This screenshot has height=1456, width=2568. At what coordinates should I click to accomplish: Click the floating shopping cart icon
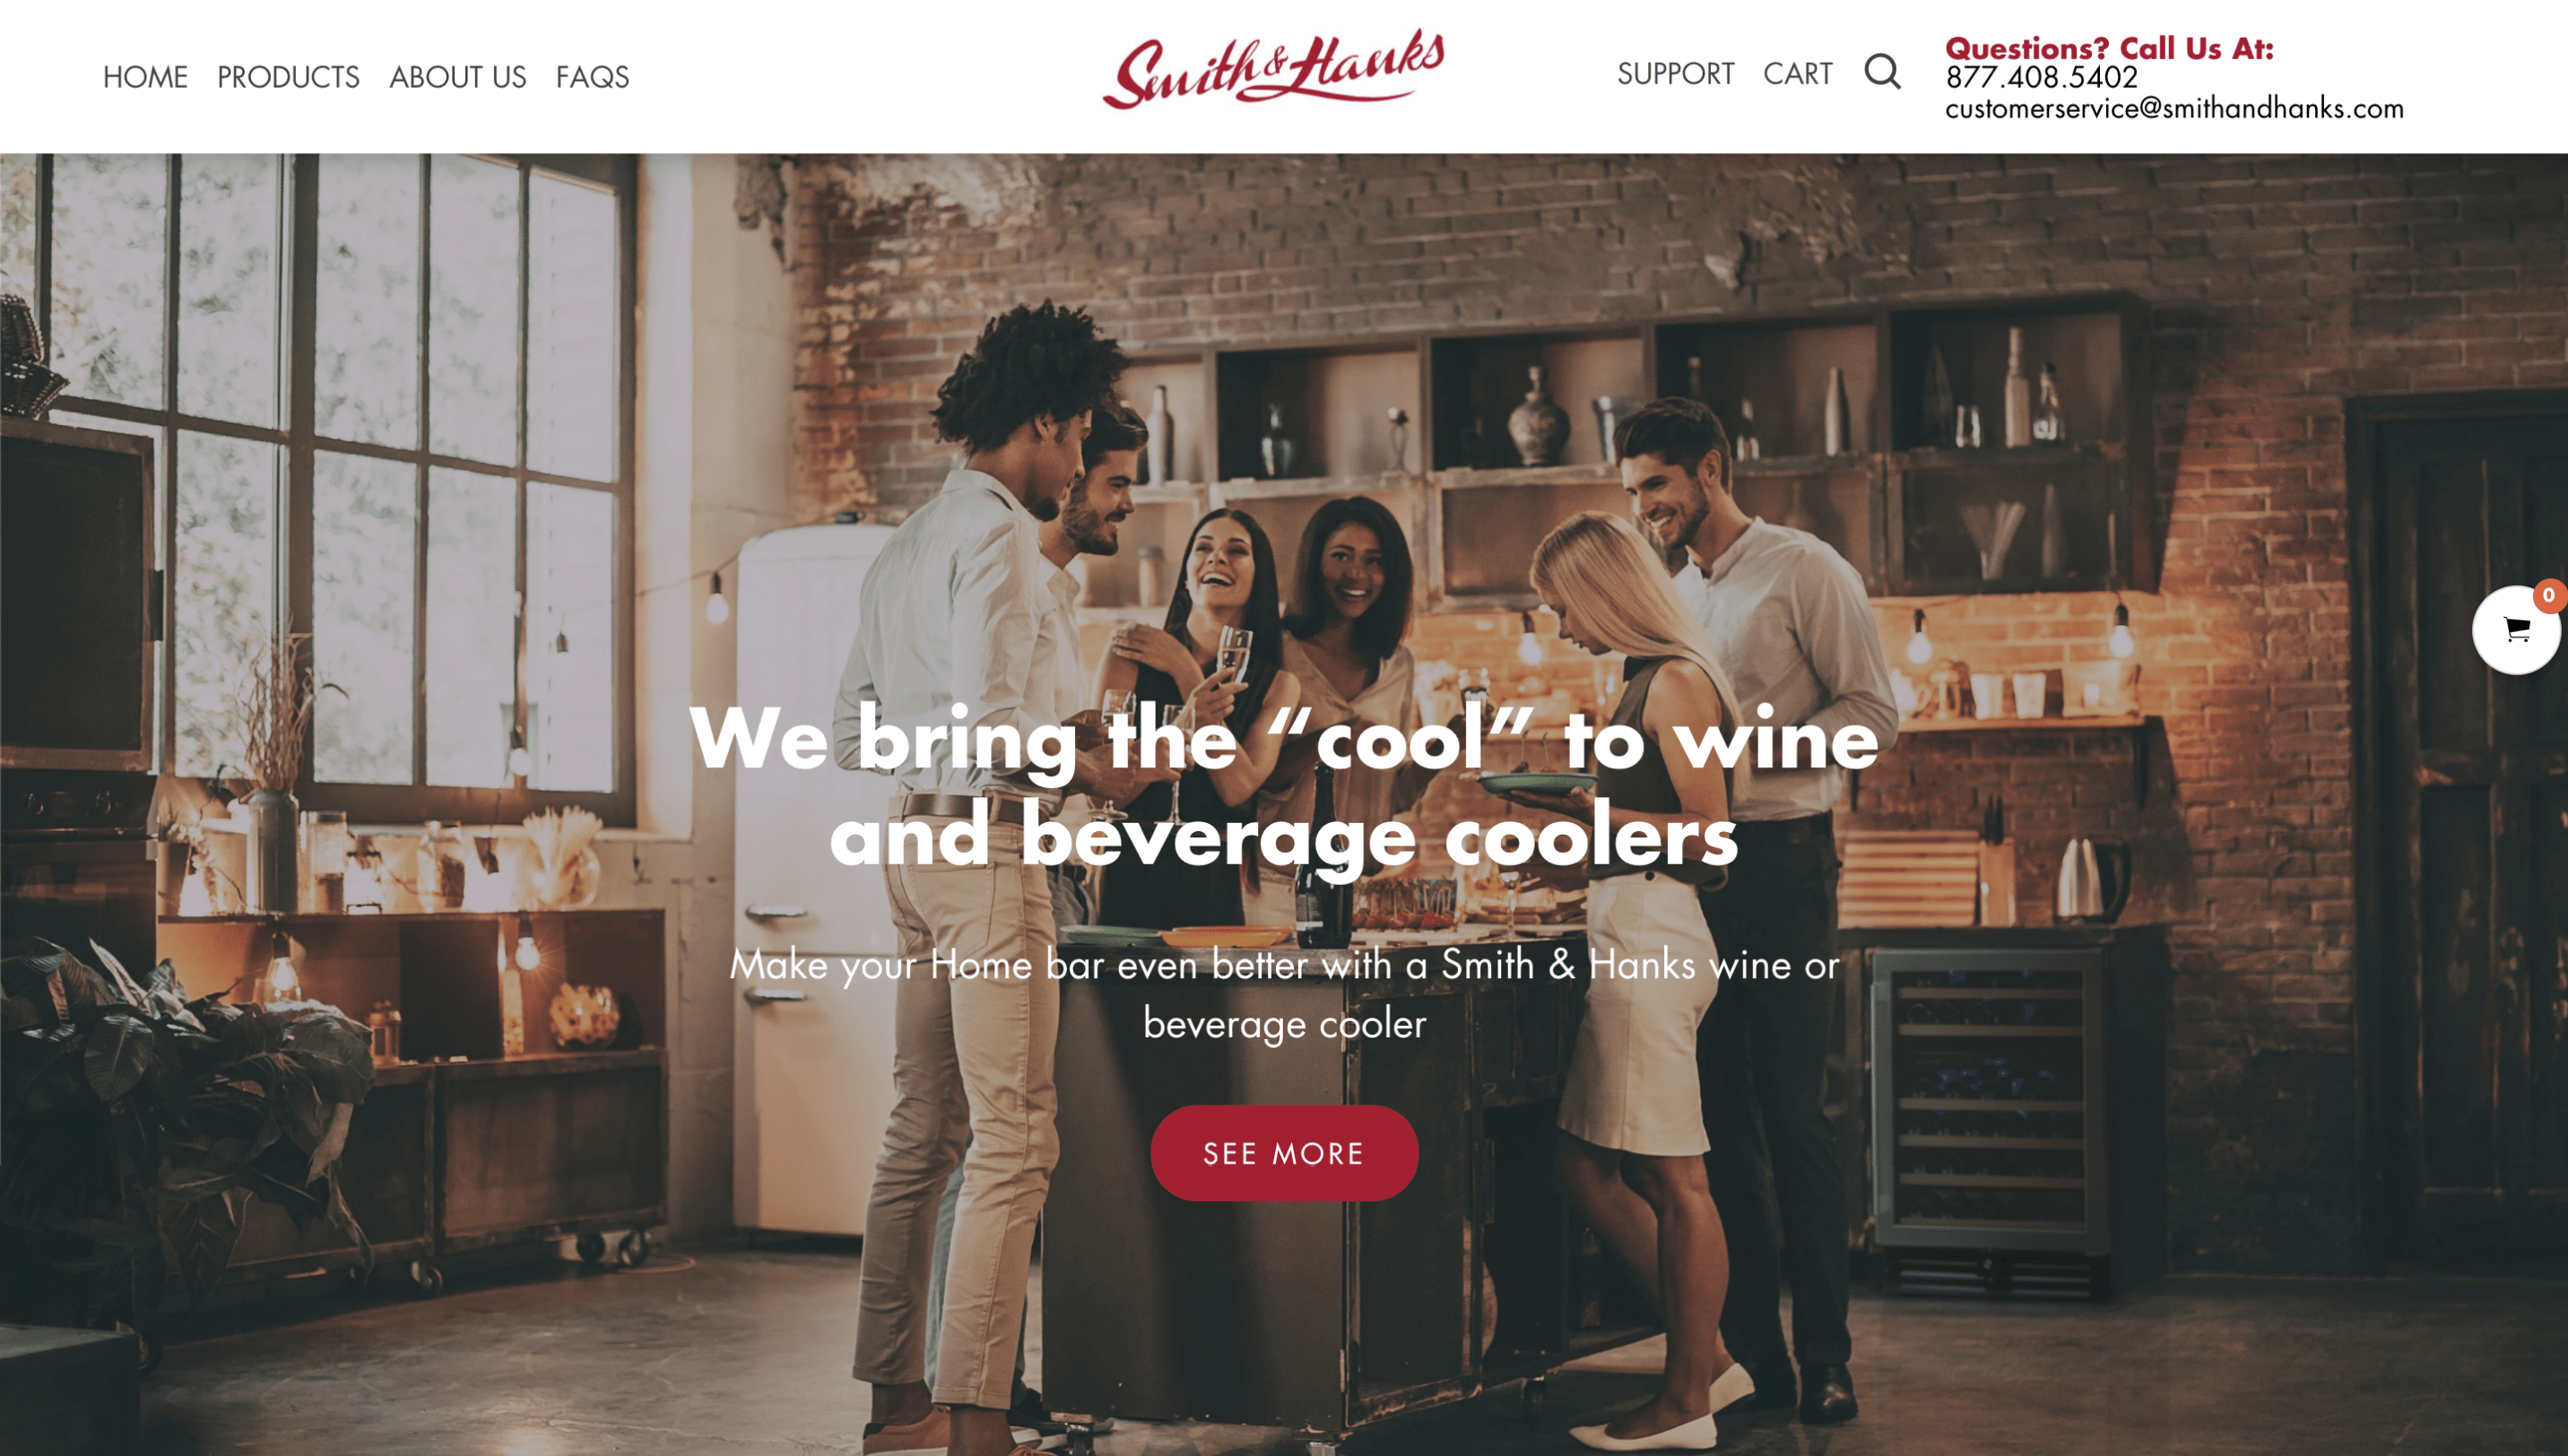2516,630
